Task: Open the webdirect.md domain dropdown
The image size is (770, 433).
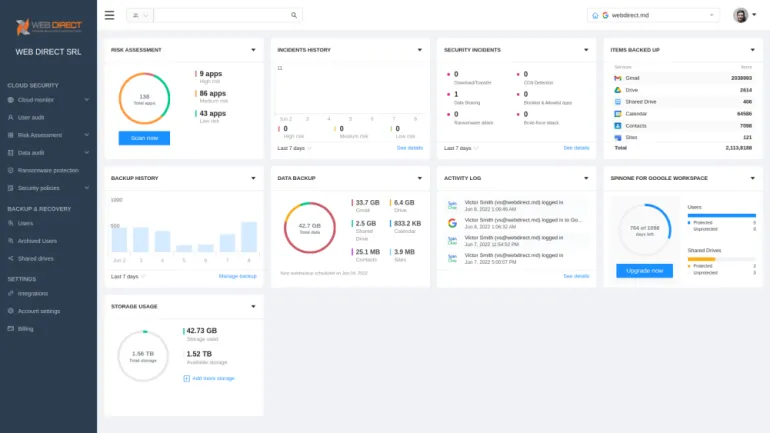Action: point(653,15)
